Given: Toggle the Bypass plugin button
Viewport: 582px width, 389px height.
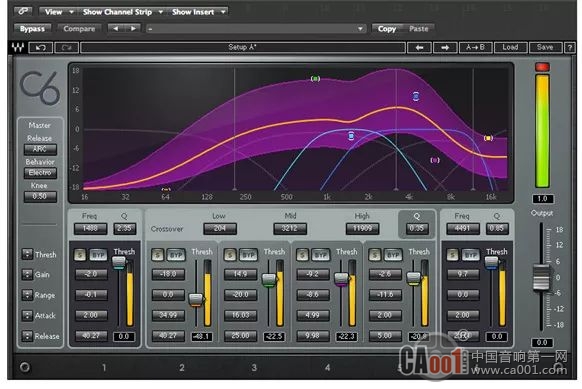Looking at the screenshot, I should coord(32,29).
